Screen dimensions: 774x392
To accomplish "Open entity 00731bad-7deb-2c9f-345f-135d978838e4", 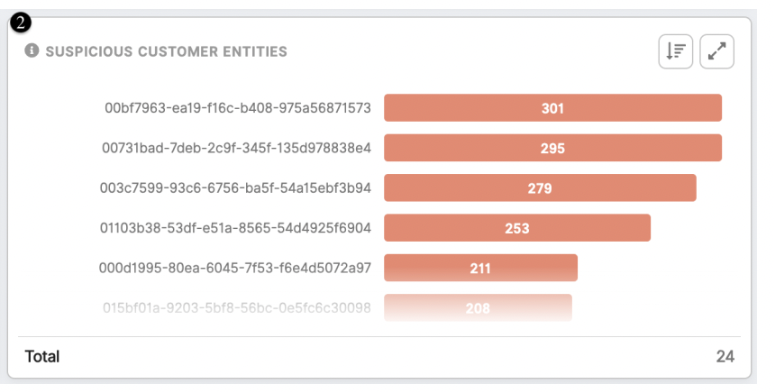I will tap(236, 148).
